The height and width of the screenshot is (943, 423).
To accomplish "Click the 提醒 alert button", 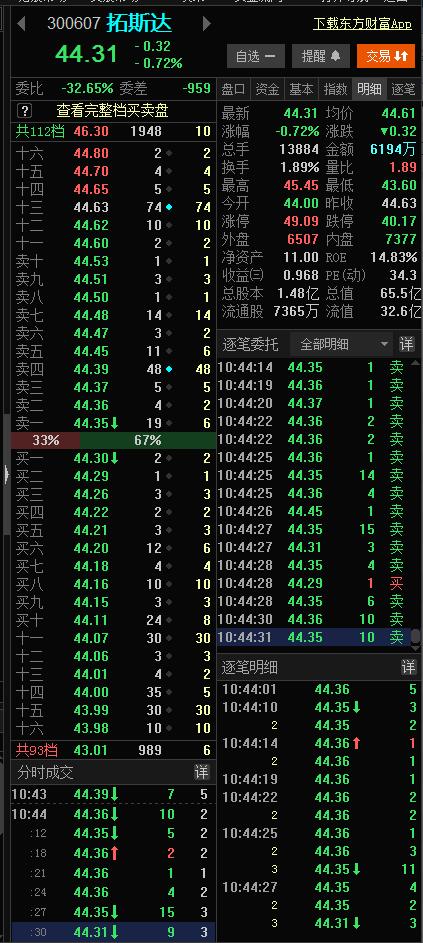I will click(321, 56).
